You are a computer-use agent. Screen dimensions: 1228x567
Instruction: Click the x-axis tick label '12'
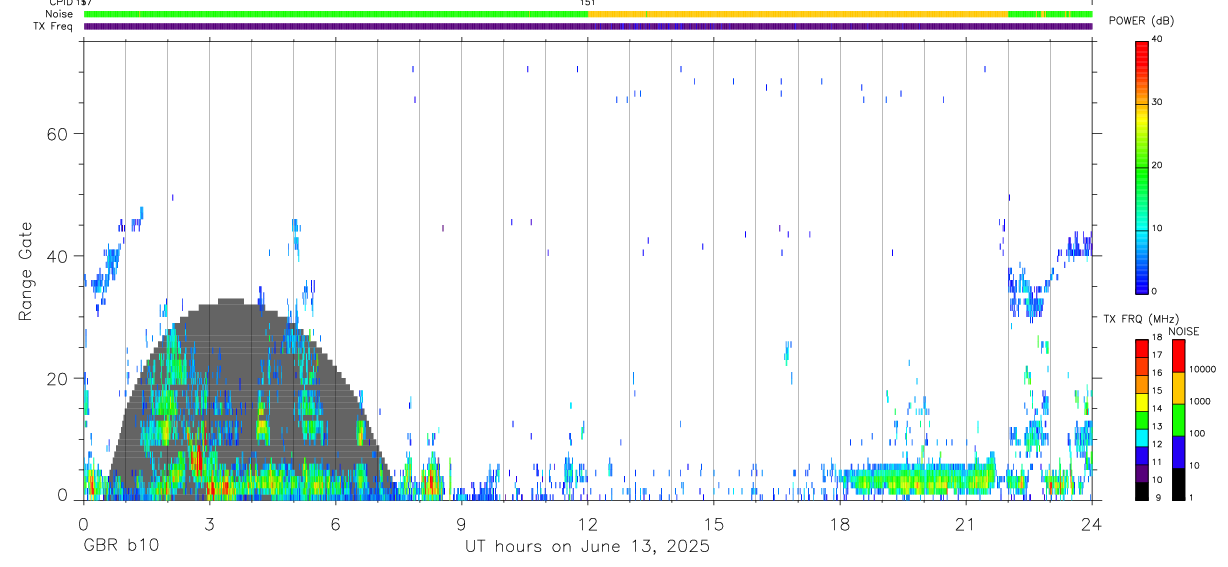[587, 523]
